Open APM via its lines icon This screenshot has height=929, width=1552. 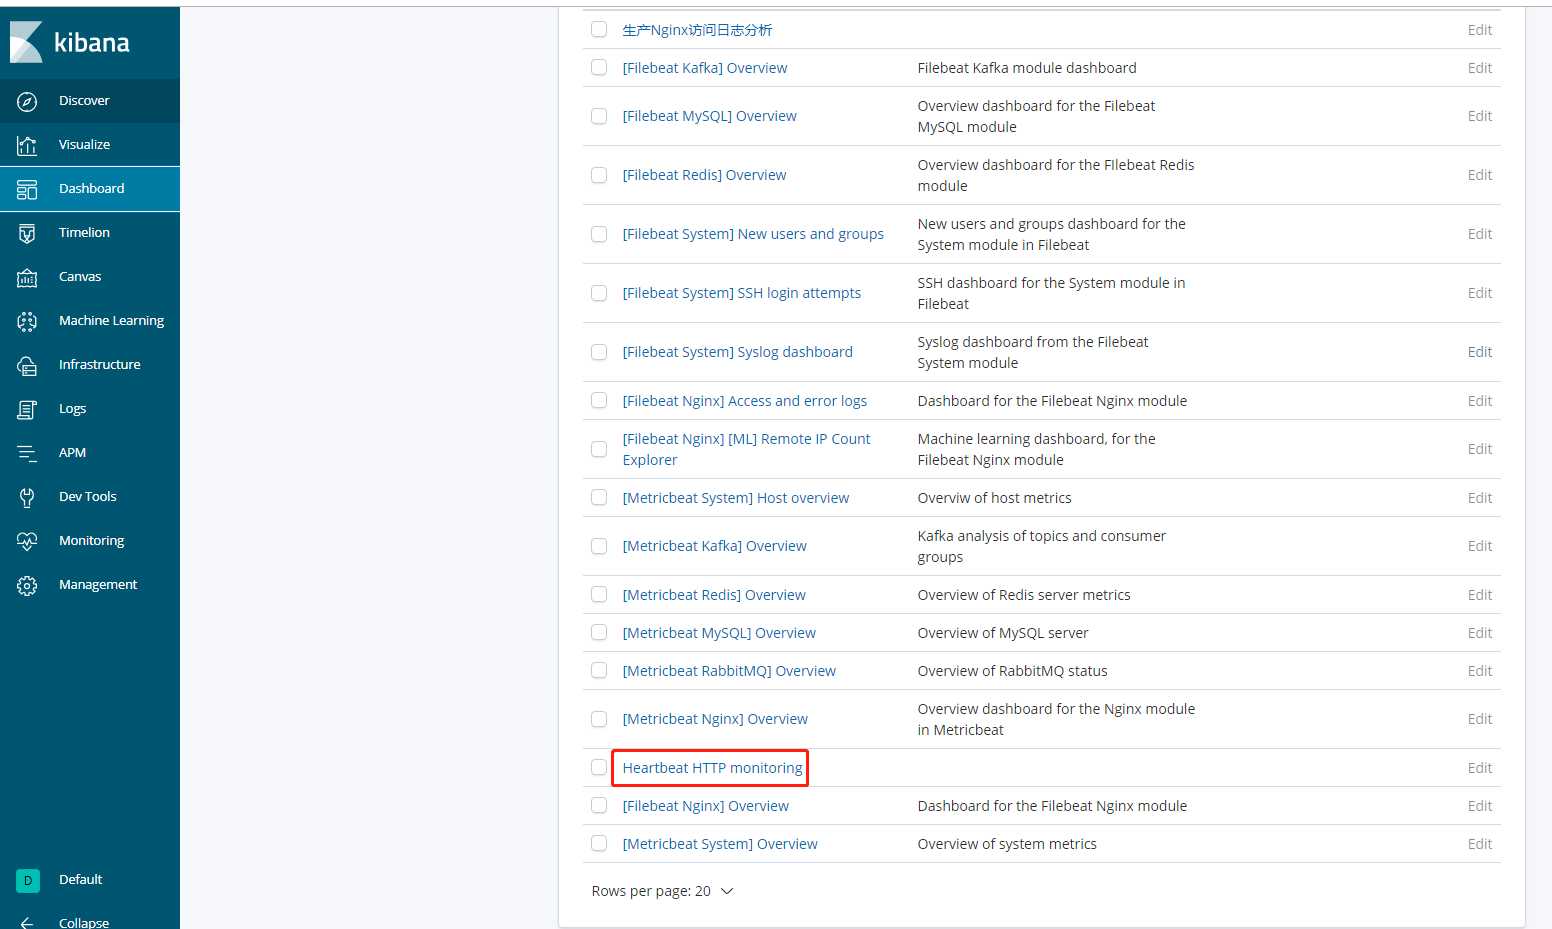pyautogui.click(x=27, y=453)
